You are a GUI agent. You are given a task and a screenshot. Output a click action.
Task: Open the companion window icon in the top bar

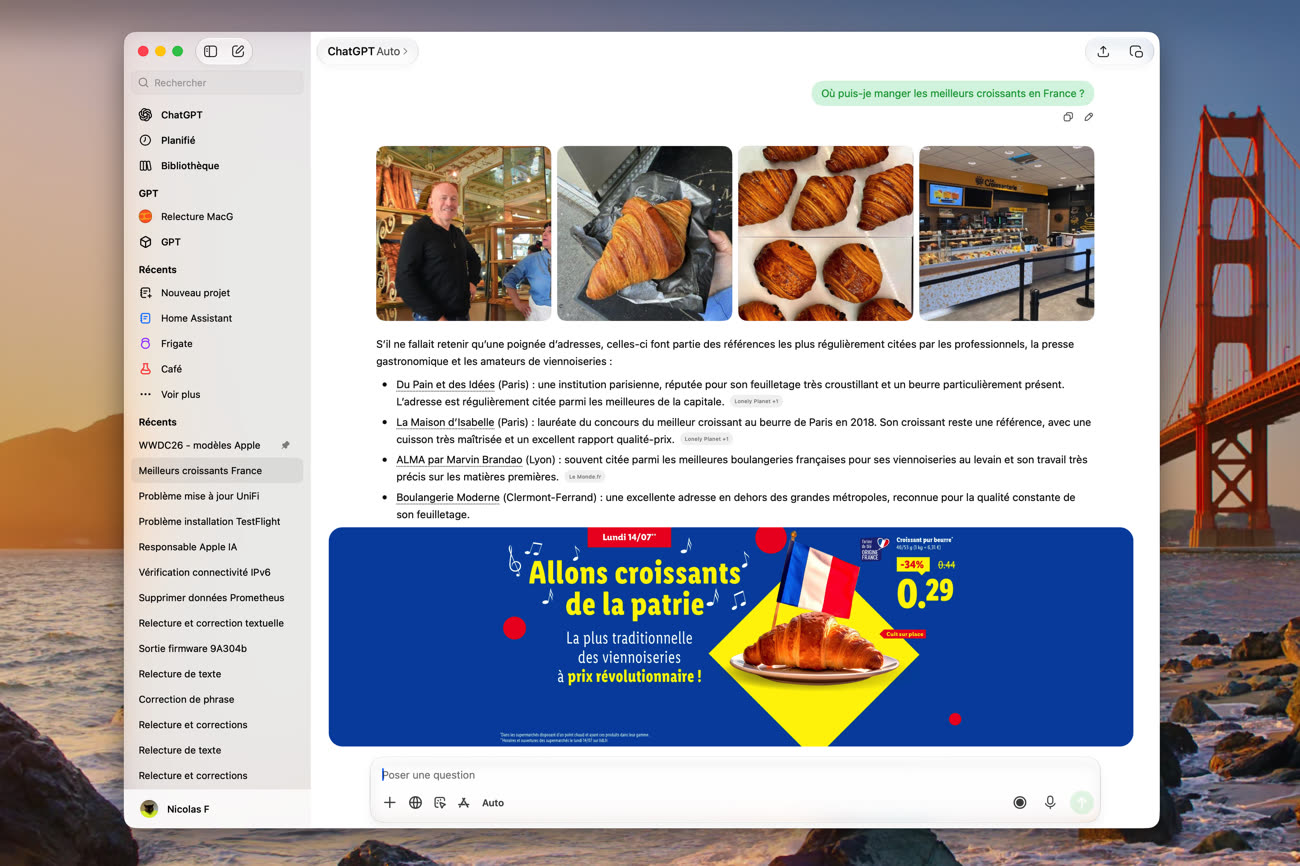(x=1136, y=51)
